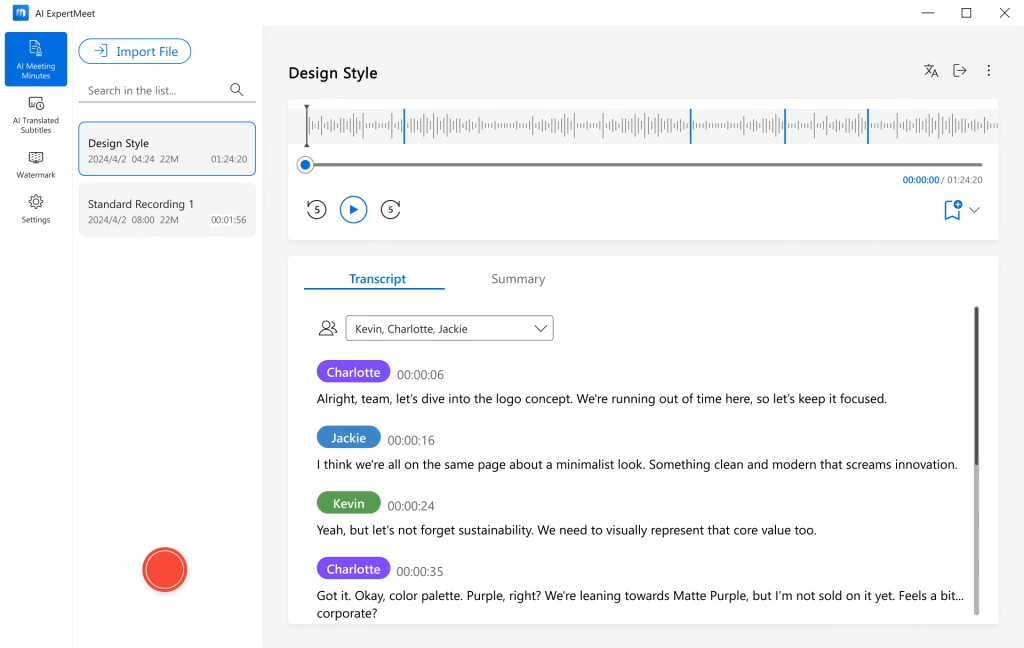Select Standard Recording 1 in the list
The height and width of the screenshot is (648, 1024).
coord(167,210)
